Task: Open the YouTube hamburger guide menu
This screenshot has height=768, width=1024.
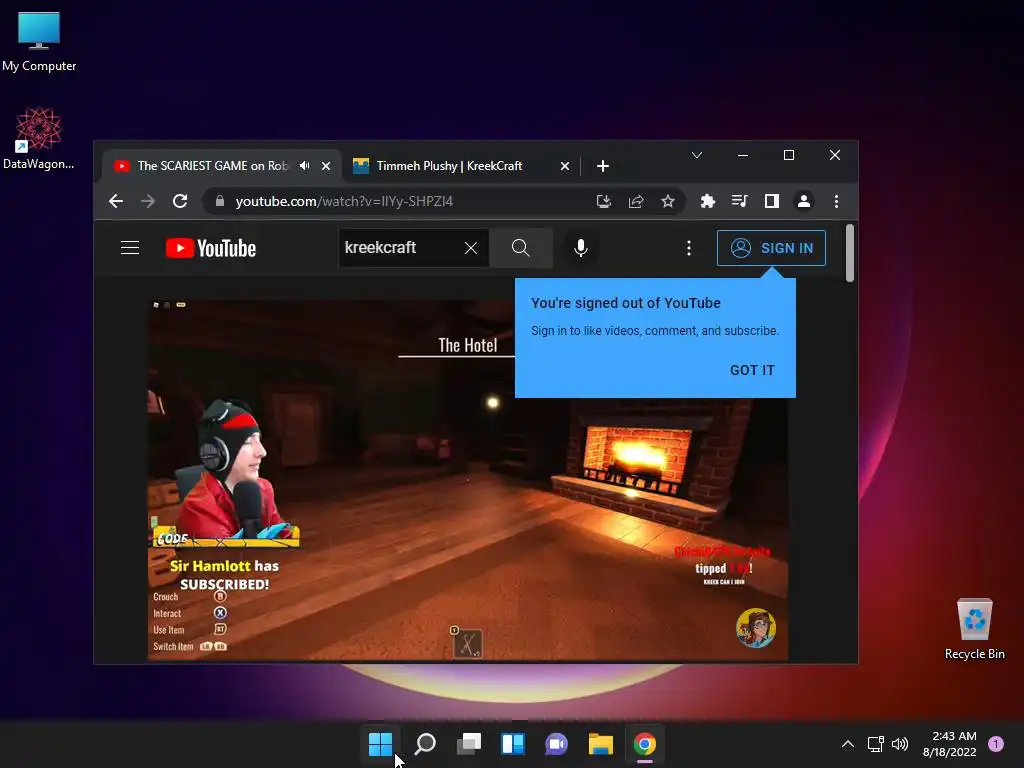Action: 130,248
